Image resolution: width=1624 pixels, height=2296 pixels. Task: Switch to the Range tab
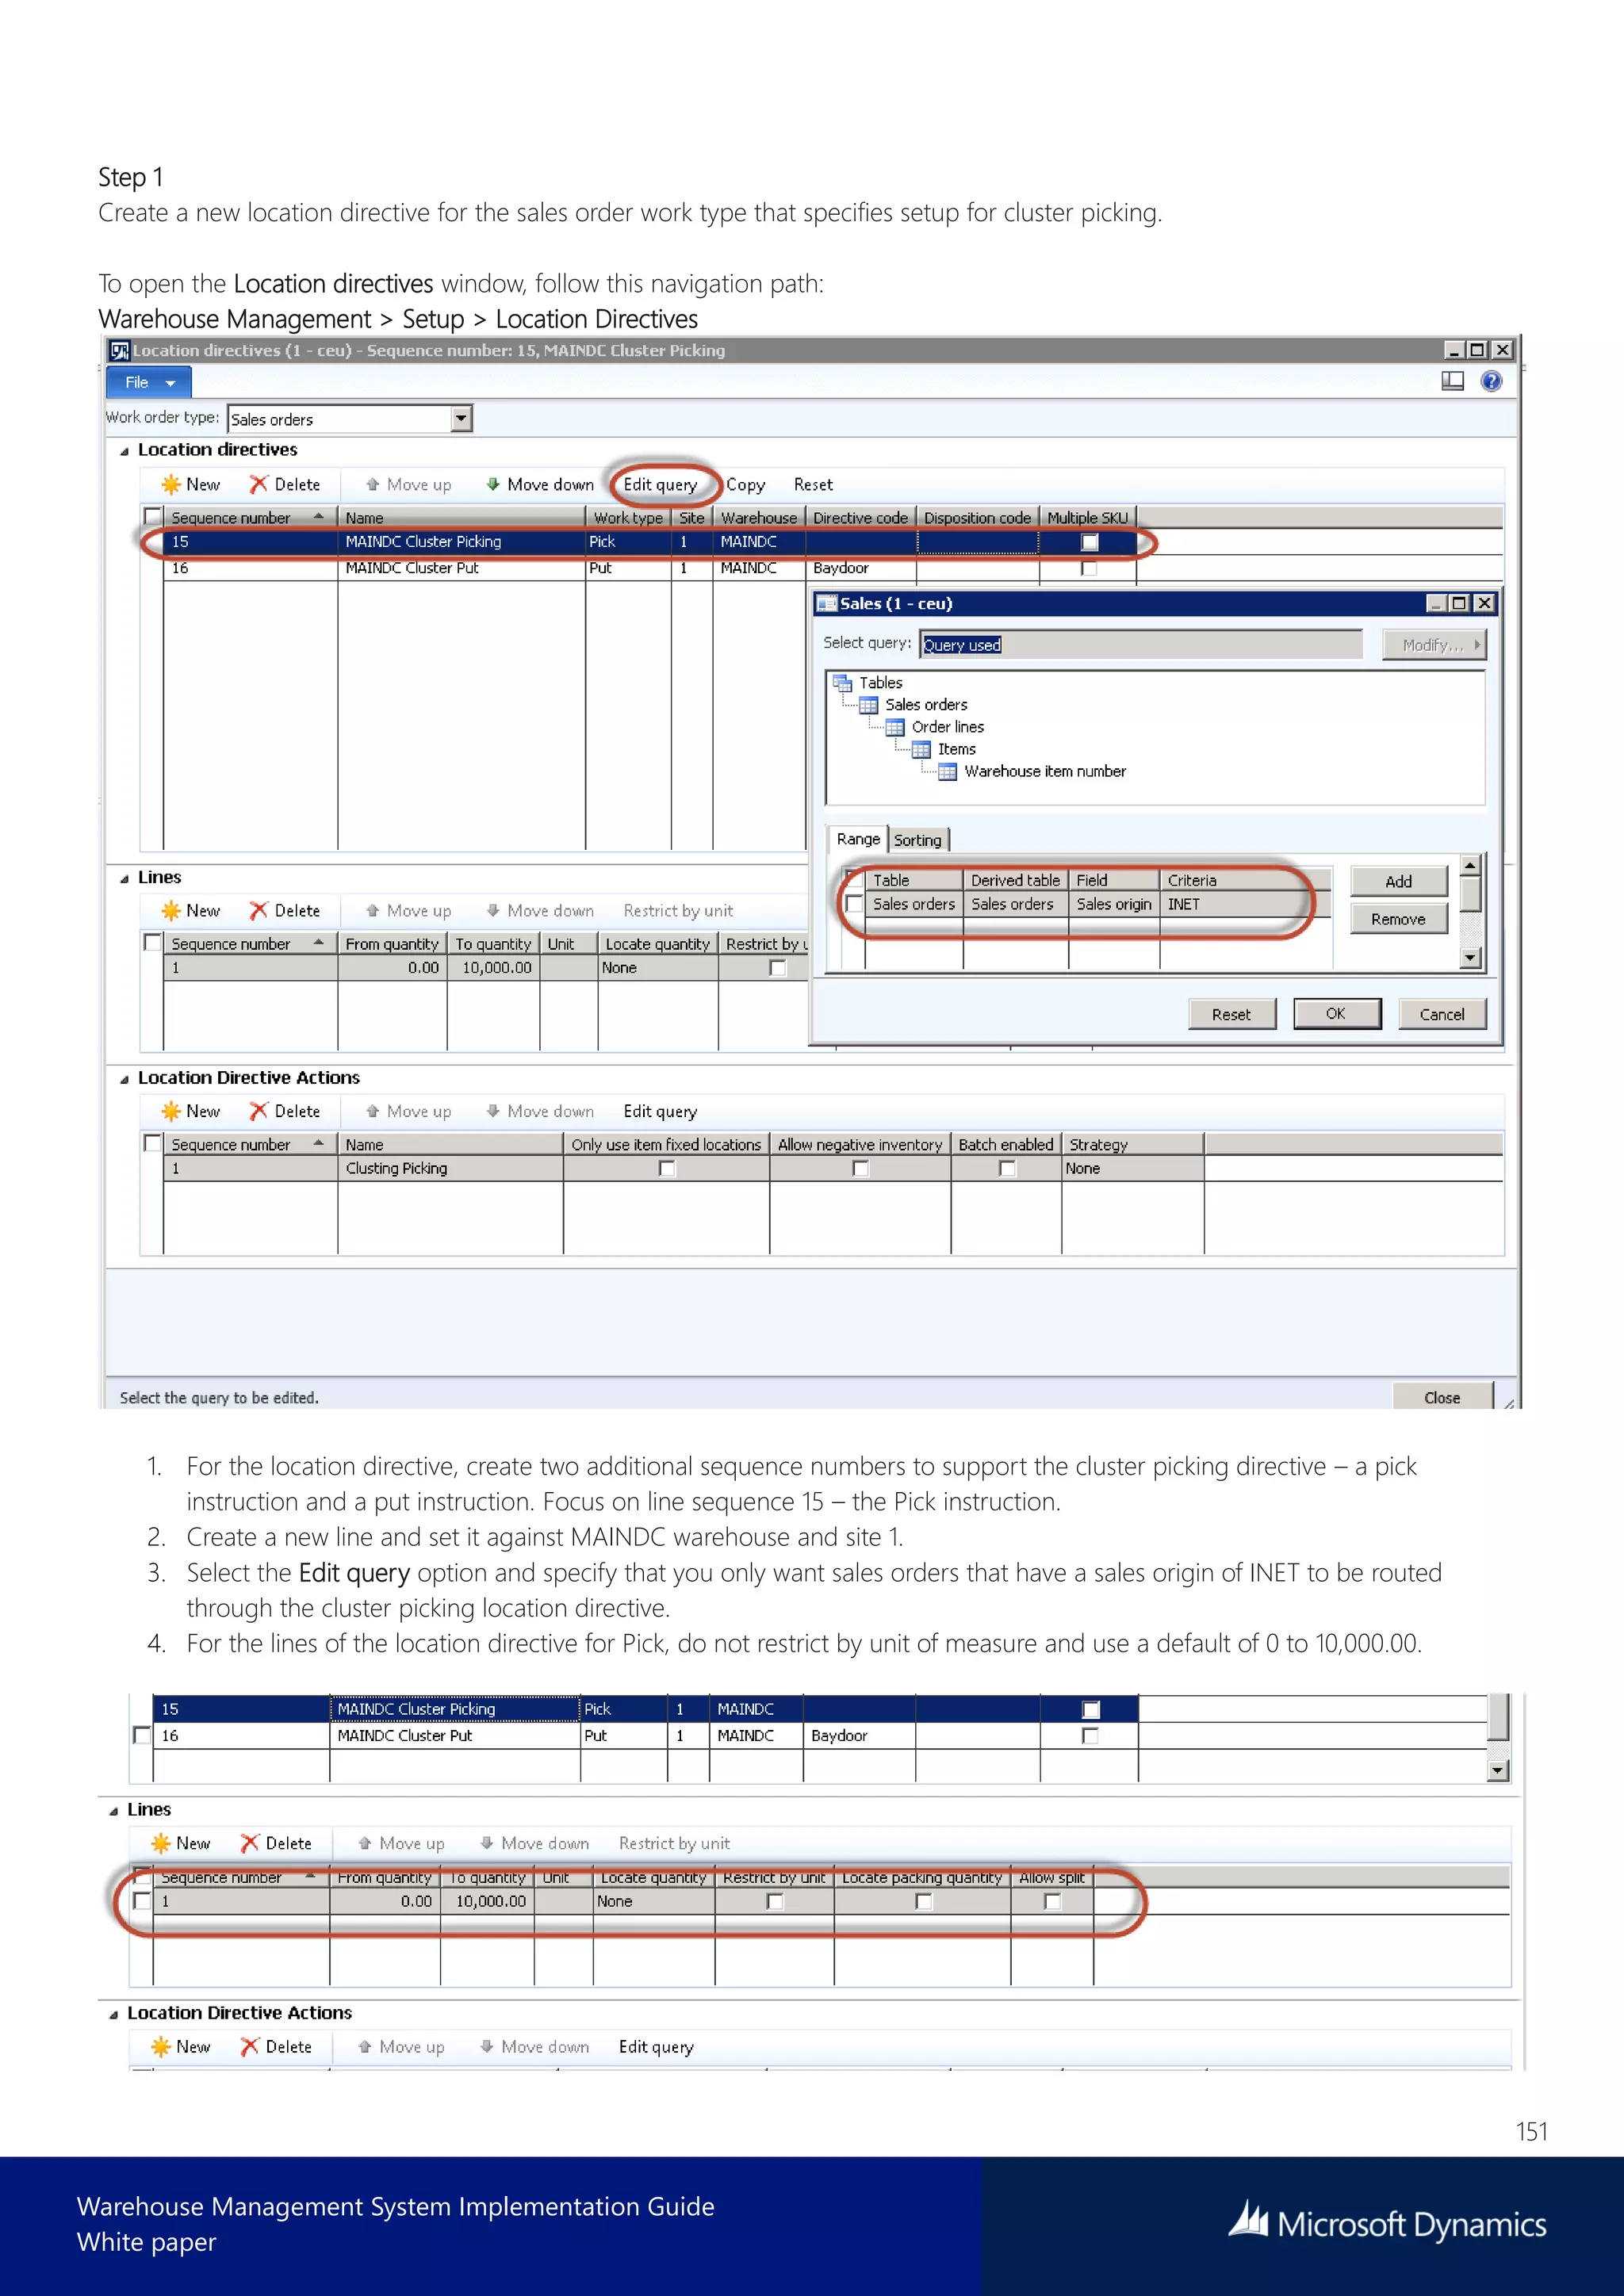tap(858, 839)
